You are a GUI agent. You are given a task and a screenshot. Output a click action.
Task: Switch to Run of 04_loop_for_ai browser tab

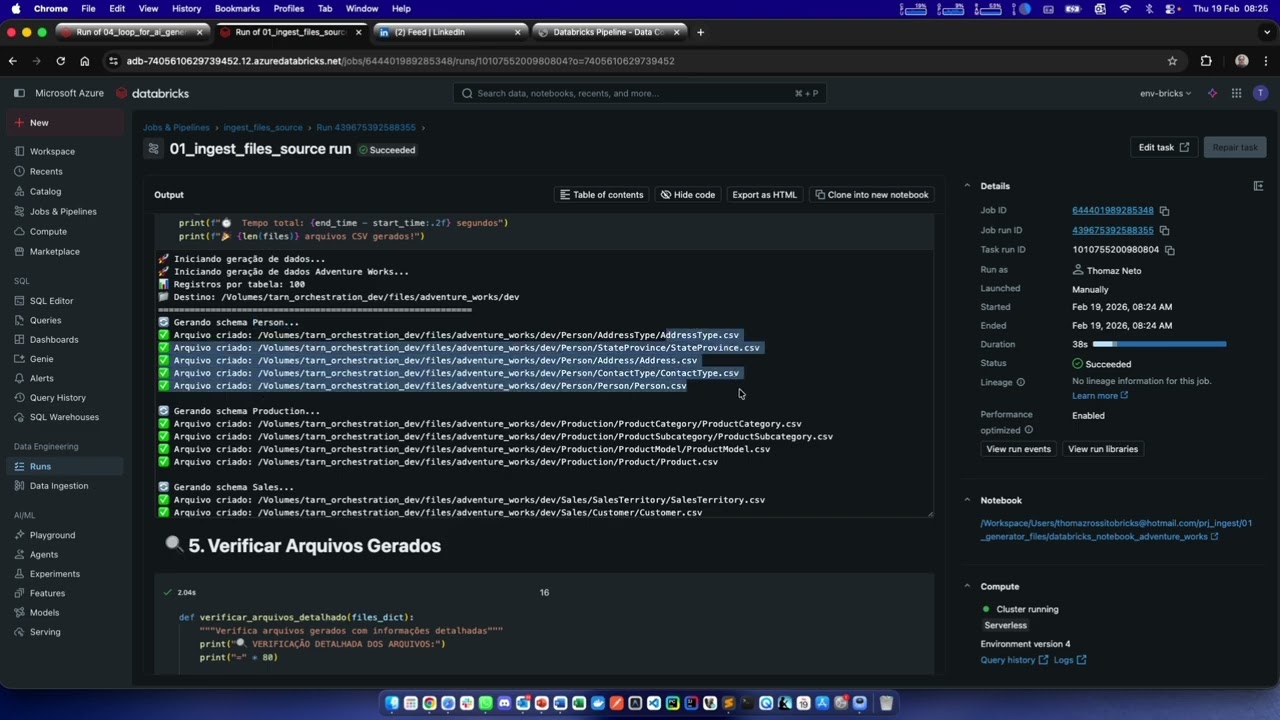point(132,32)
